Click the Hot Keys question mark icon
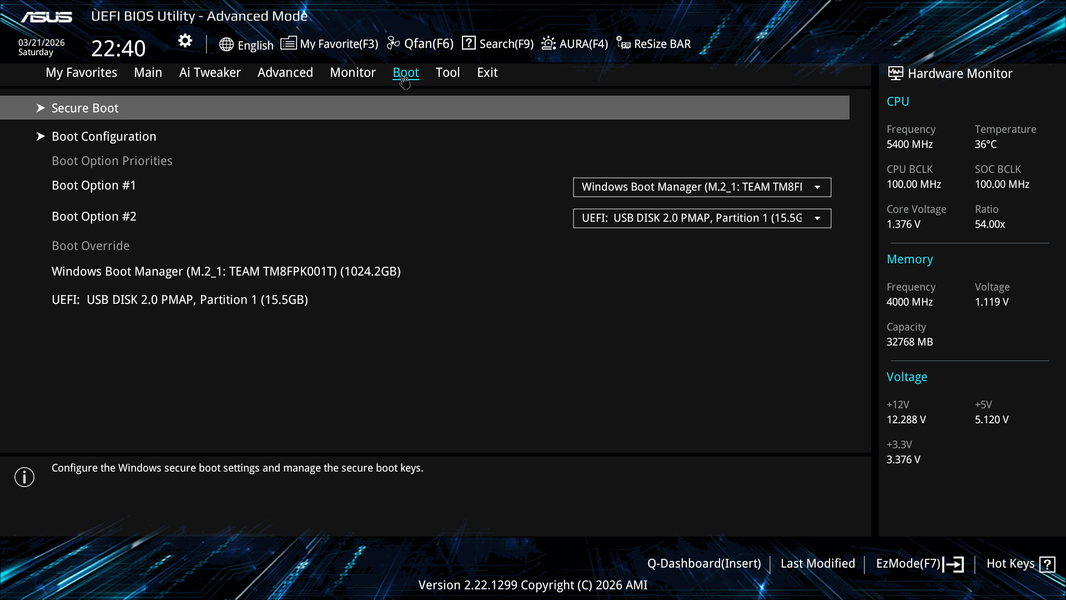Screen dimensions: 1066x600 pos(1047,564)
